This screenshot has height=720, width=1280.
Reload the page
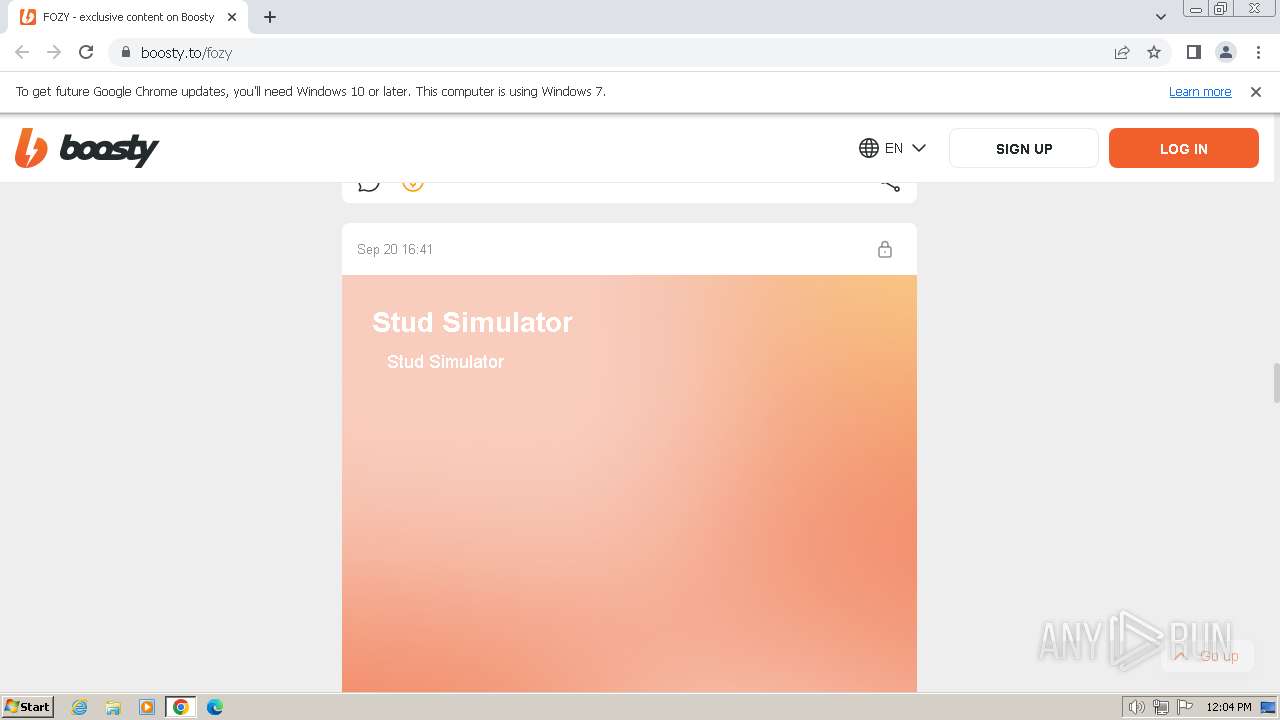86,52
